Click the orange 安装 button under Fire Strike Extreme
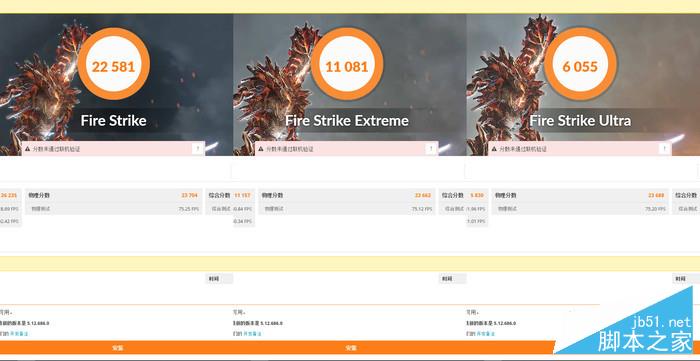Image resolution: width=700 pixels, height=361 pixels. (x=350, y=348)
